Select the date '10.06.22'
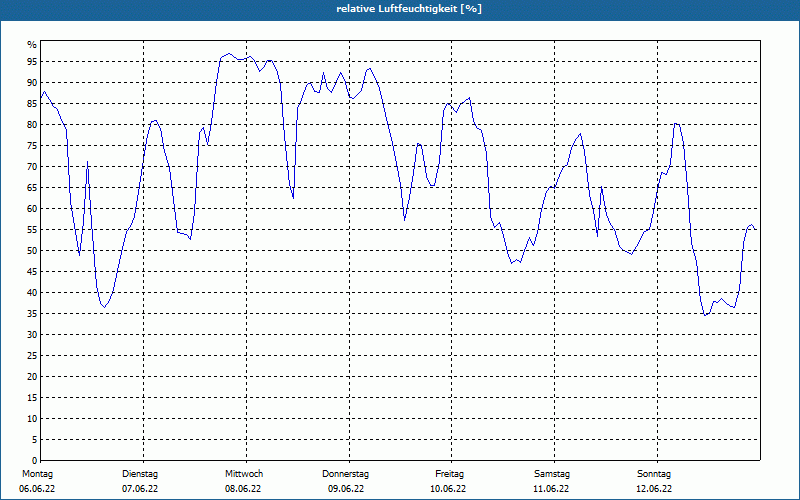Image resolution: width=800 pixels, height=500 pixels. point(448,489)
